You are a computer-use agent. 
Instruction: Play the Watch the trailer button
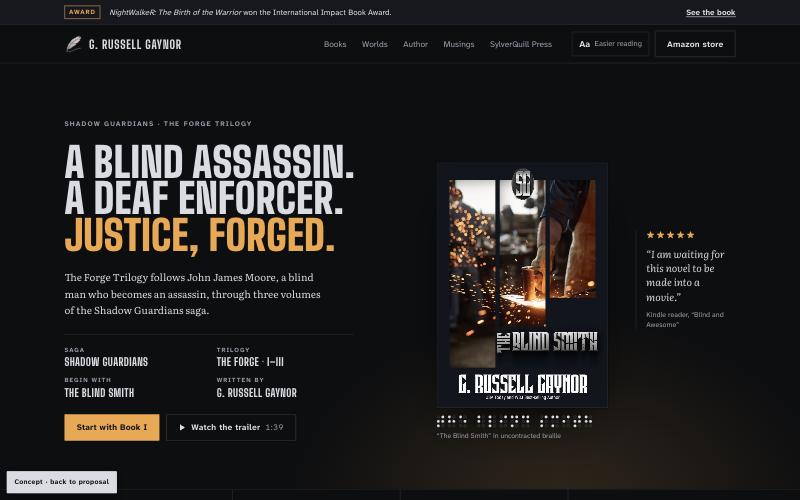click(x=231, y=427)
